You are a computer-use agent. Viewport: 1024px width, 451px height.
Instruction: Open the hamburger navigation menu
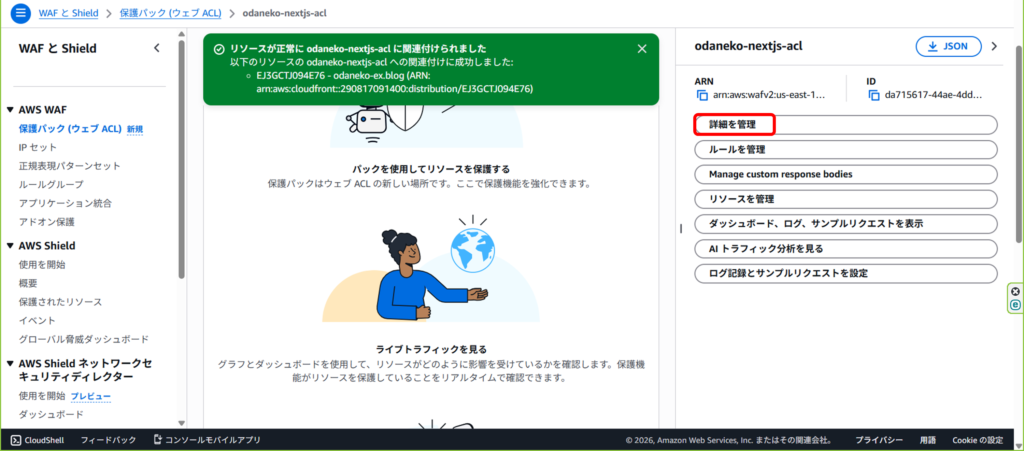coord(21,13)
